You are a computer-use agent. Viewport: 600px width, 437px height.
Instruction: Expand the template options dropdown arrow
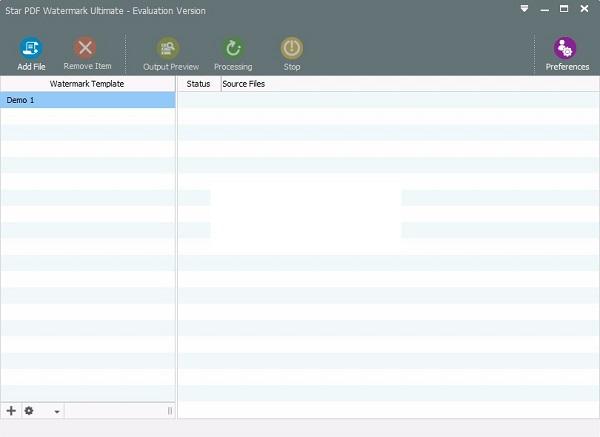(57, 412)
